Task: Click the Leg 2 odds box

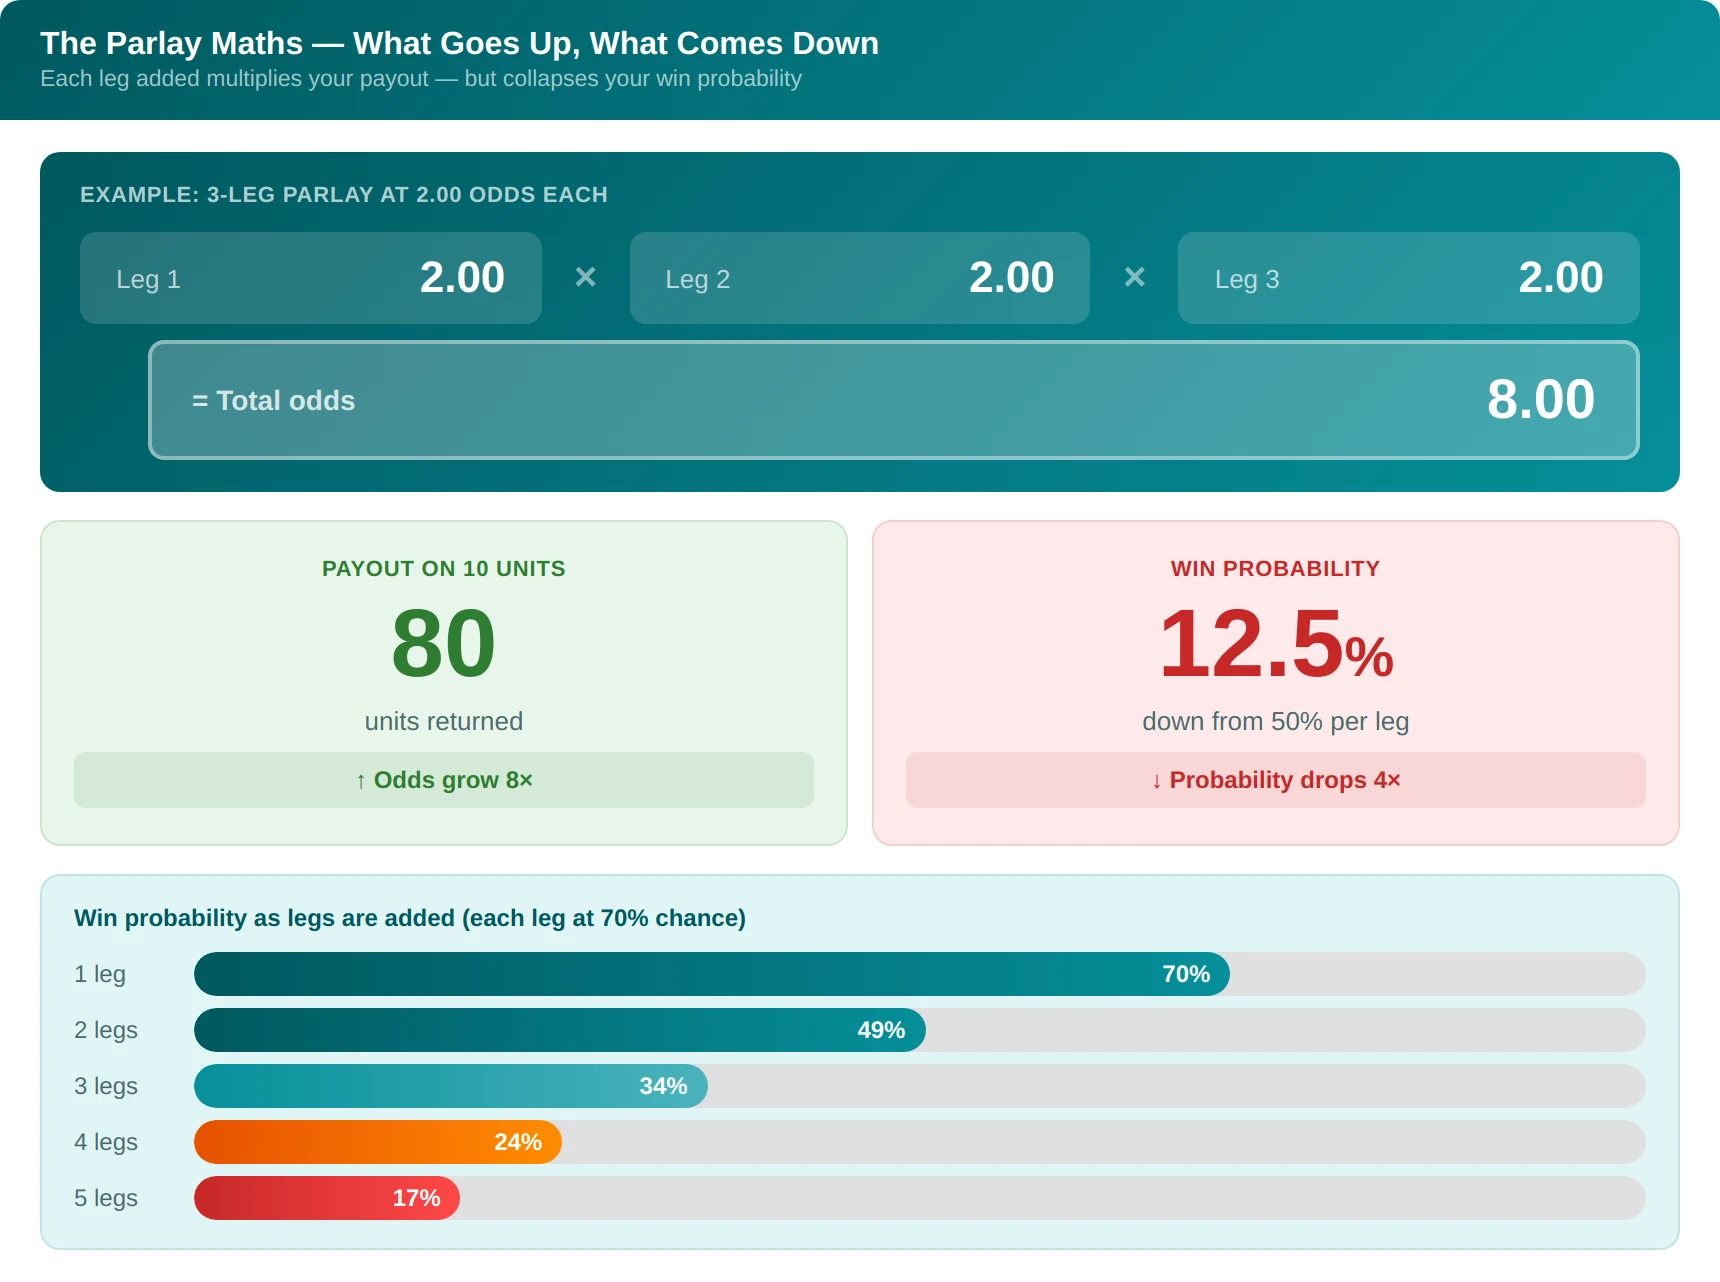Action: pos(860,278)
